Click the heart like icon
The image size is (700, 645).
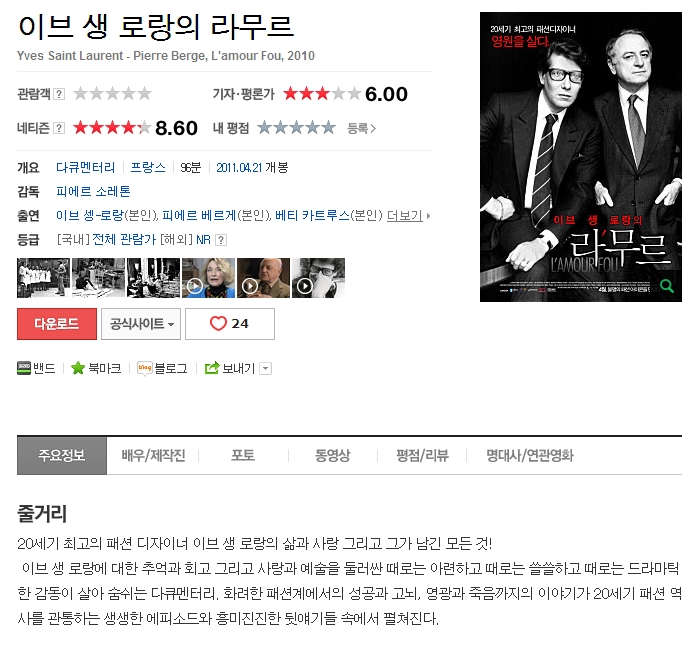[218, 324]
